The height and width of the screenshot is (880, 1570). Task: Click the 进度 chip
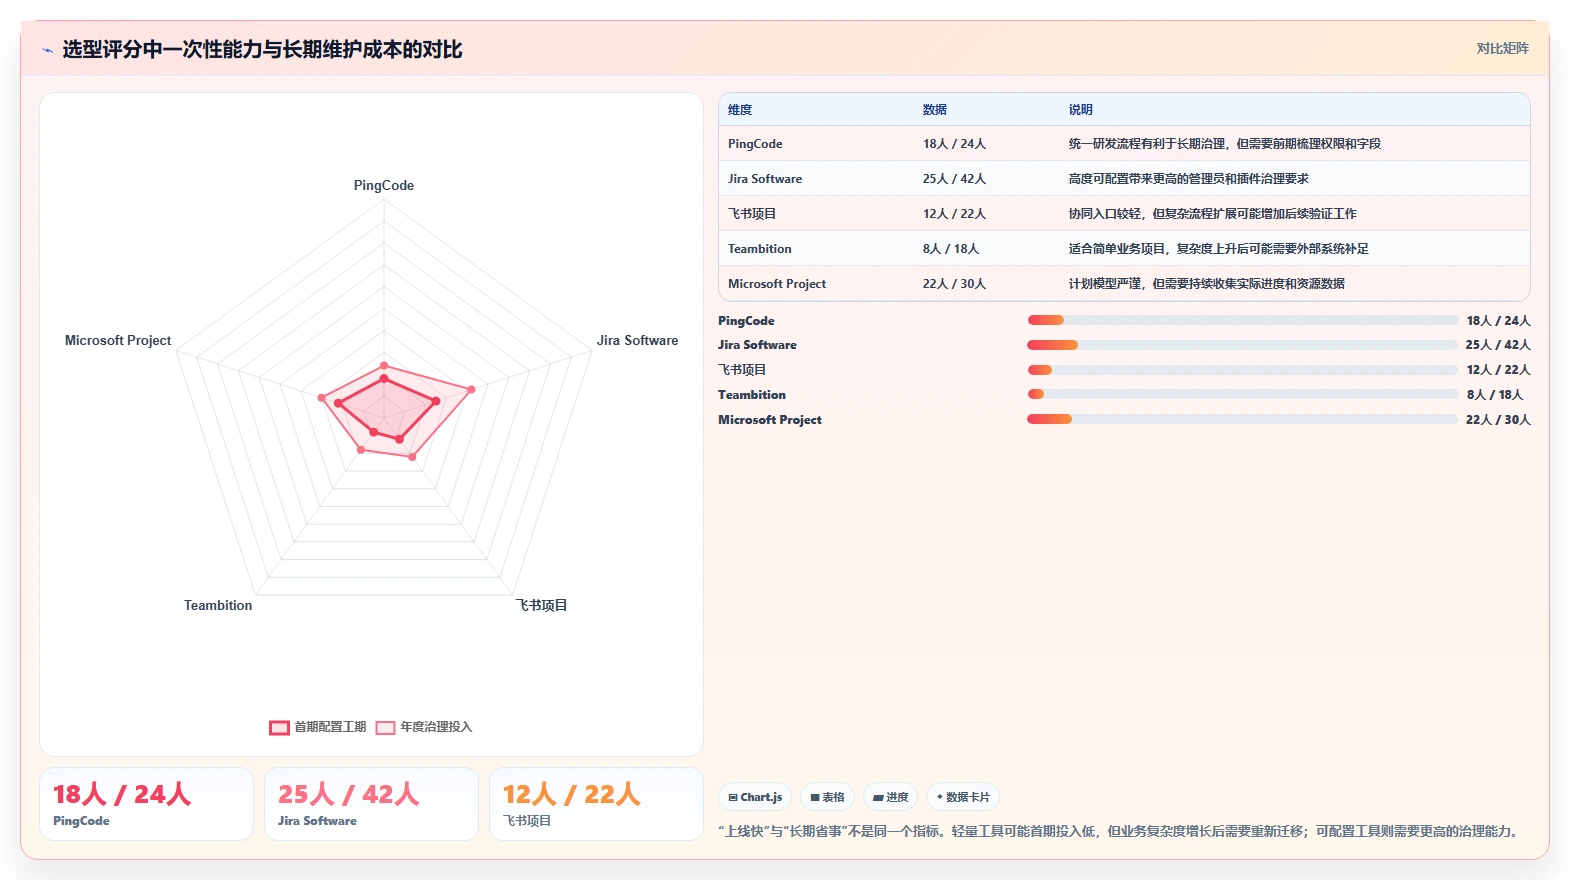tap(890, 797)
